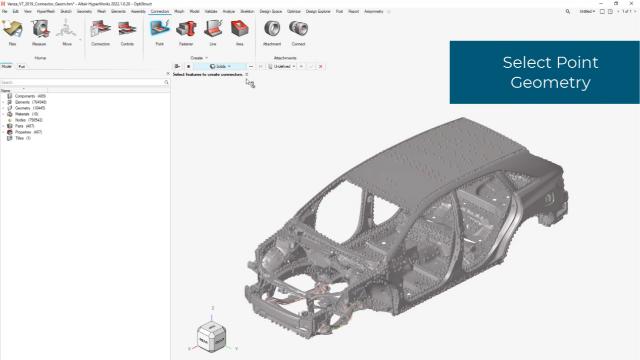This screenshot has height=360, width=640.
Task: Expand the Parts tree node
Action: pos(3,126)
